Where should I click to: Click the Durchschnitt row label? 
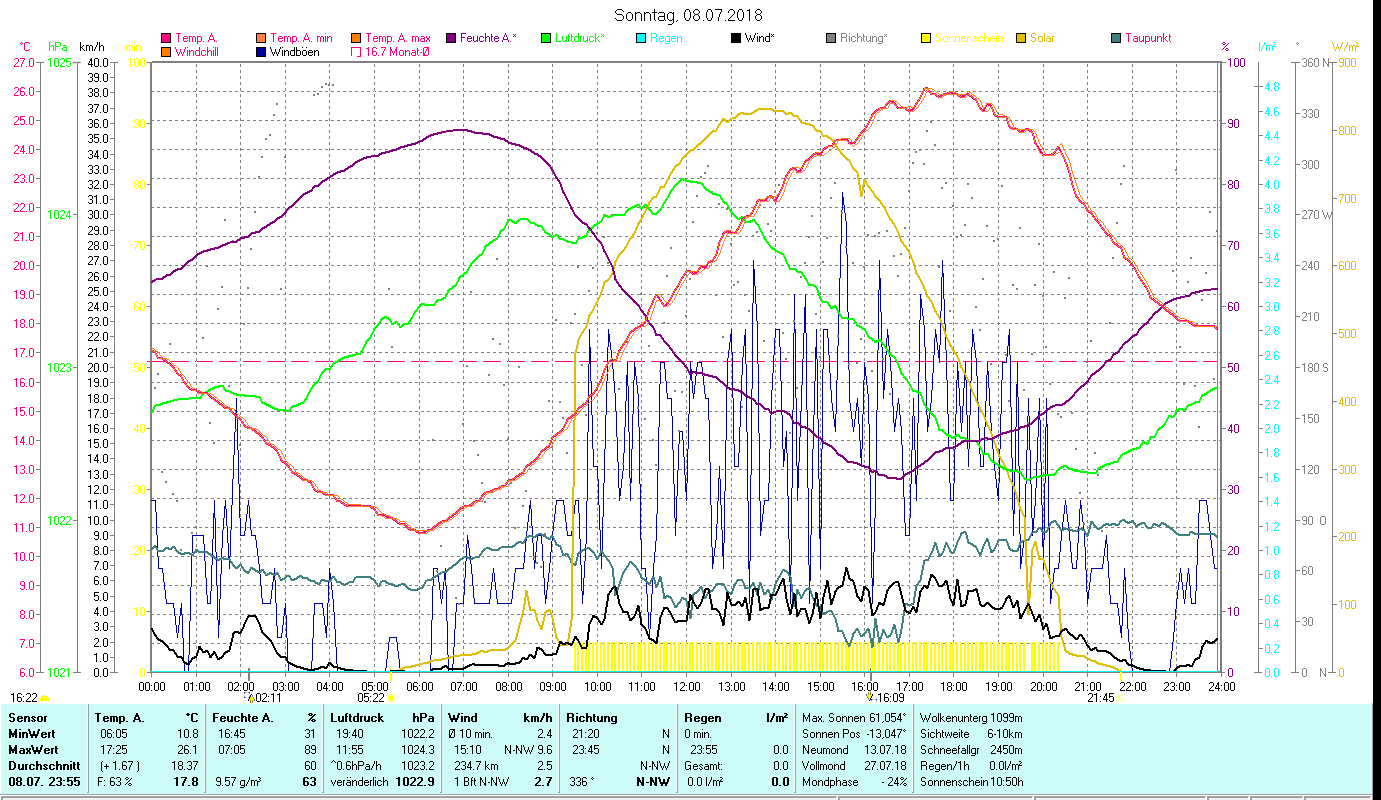(43, 766)
